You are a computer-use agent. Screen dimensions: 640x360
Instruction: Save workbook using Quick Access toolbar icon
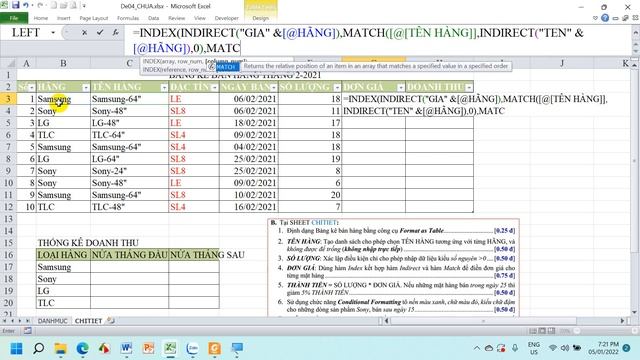16,5
